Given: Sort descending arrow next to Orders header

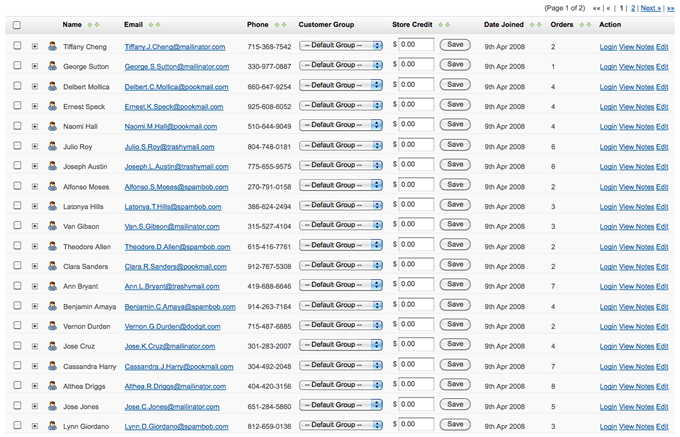Looking at the screenshot, I should [x=589, y=25].
